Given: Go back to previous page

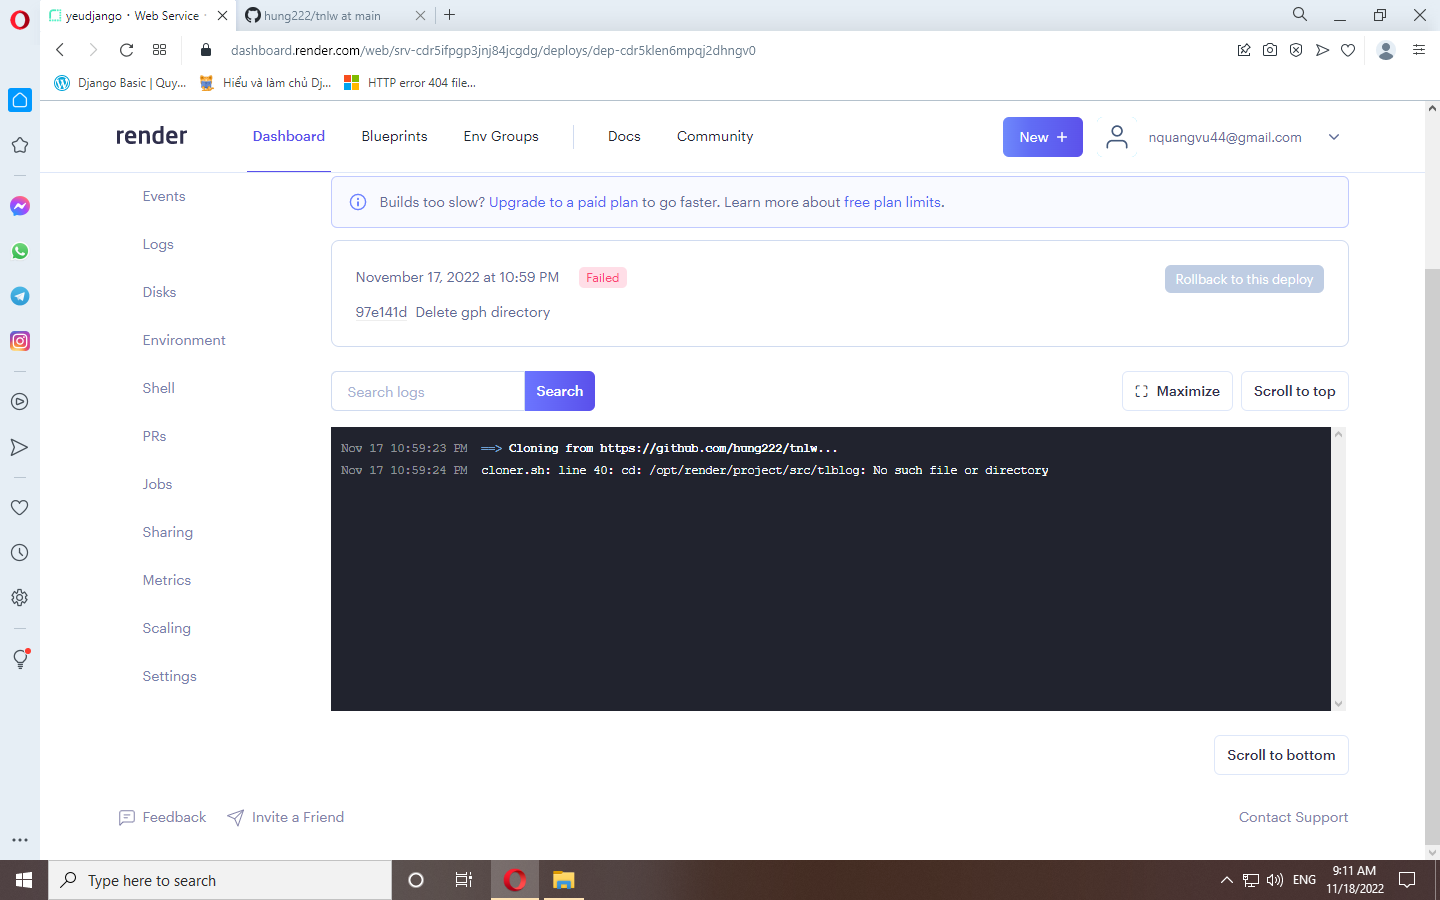Looking at the screenshot, I should (60, 50).
